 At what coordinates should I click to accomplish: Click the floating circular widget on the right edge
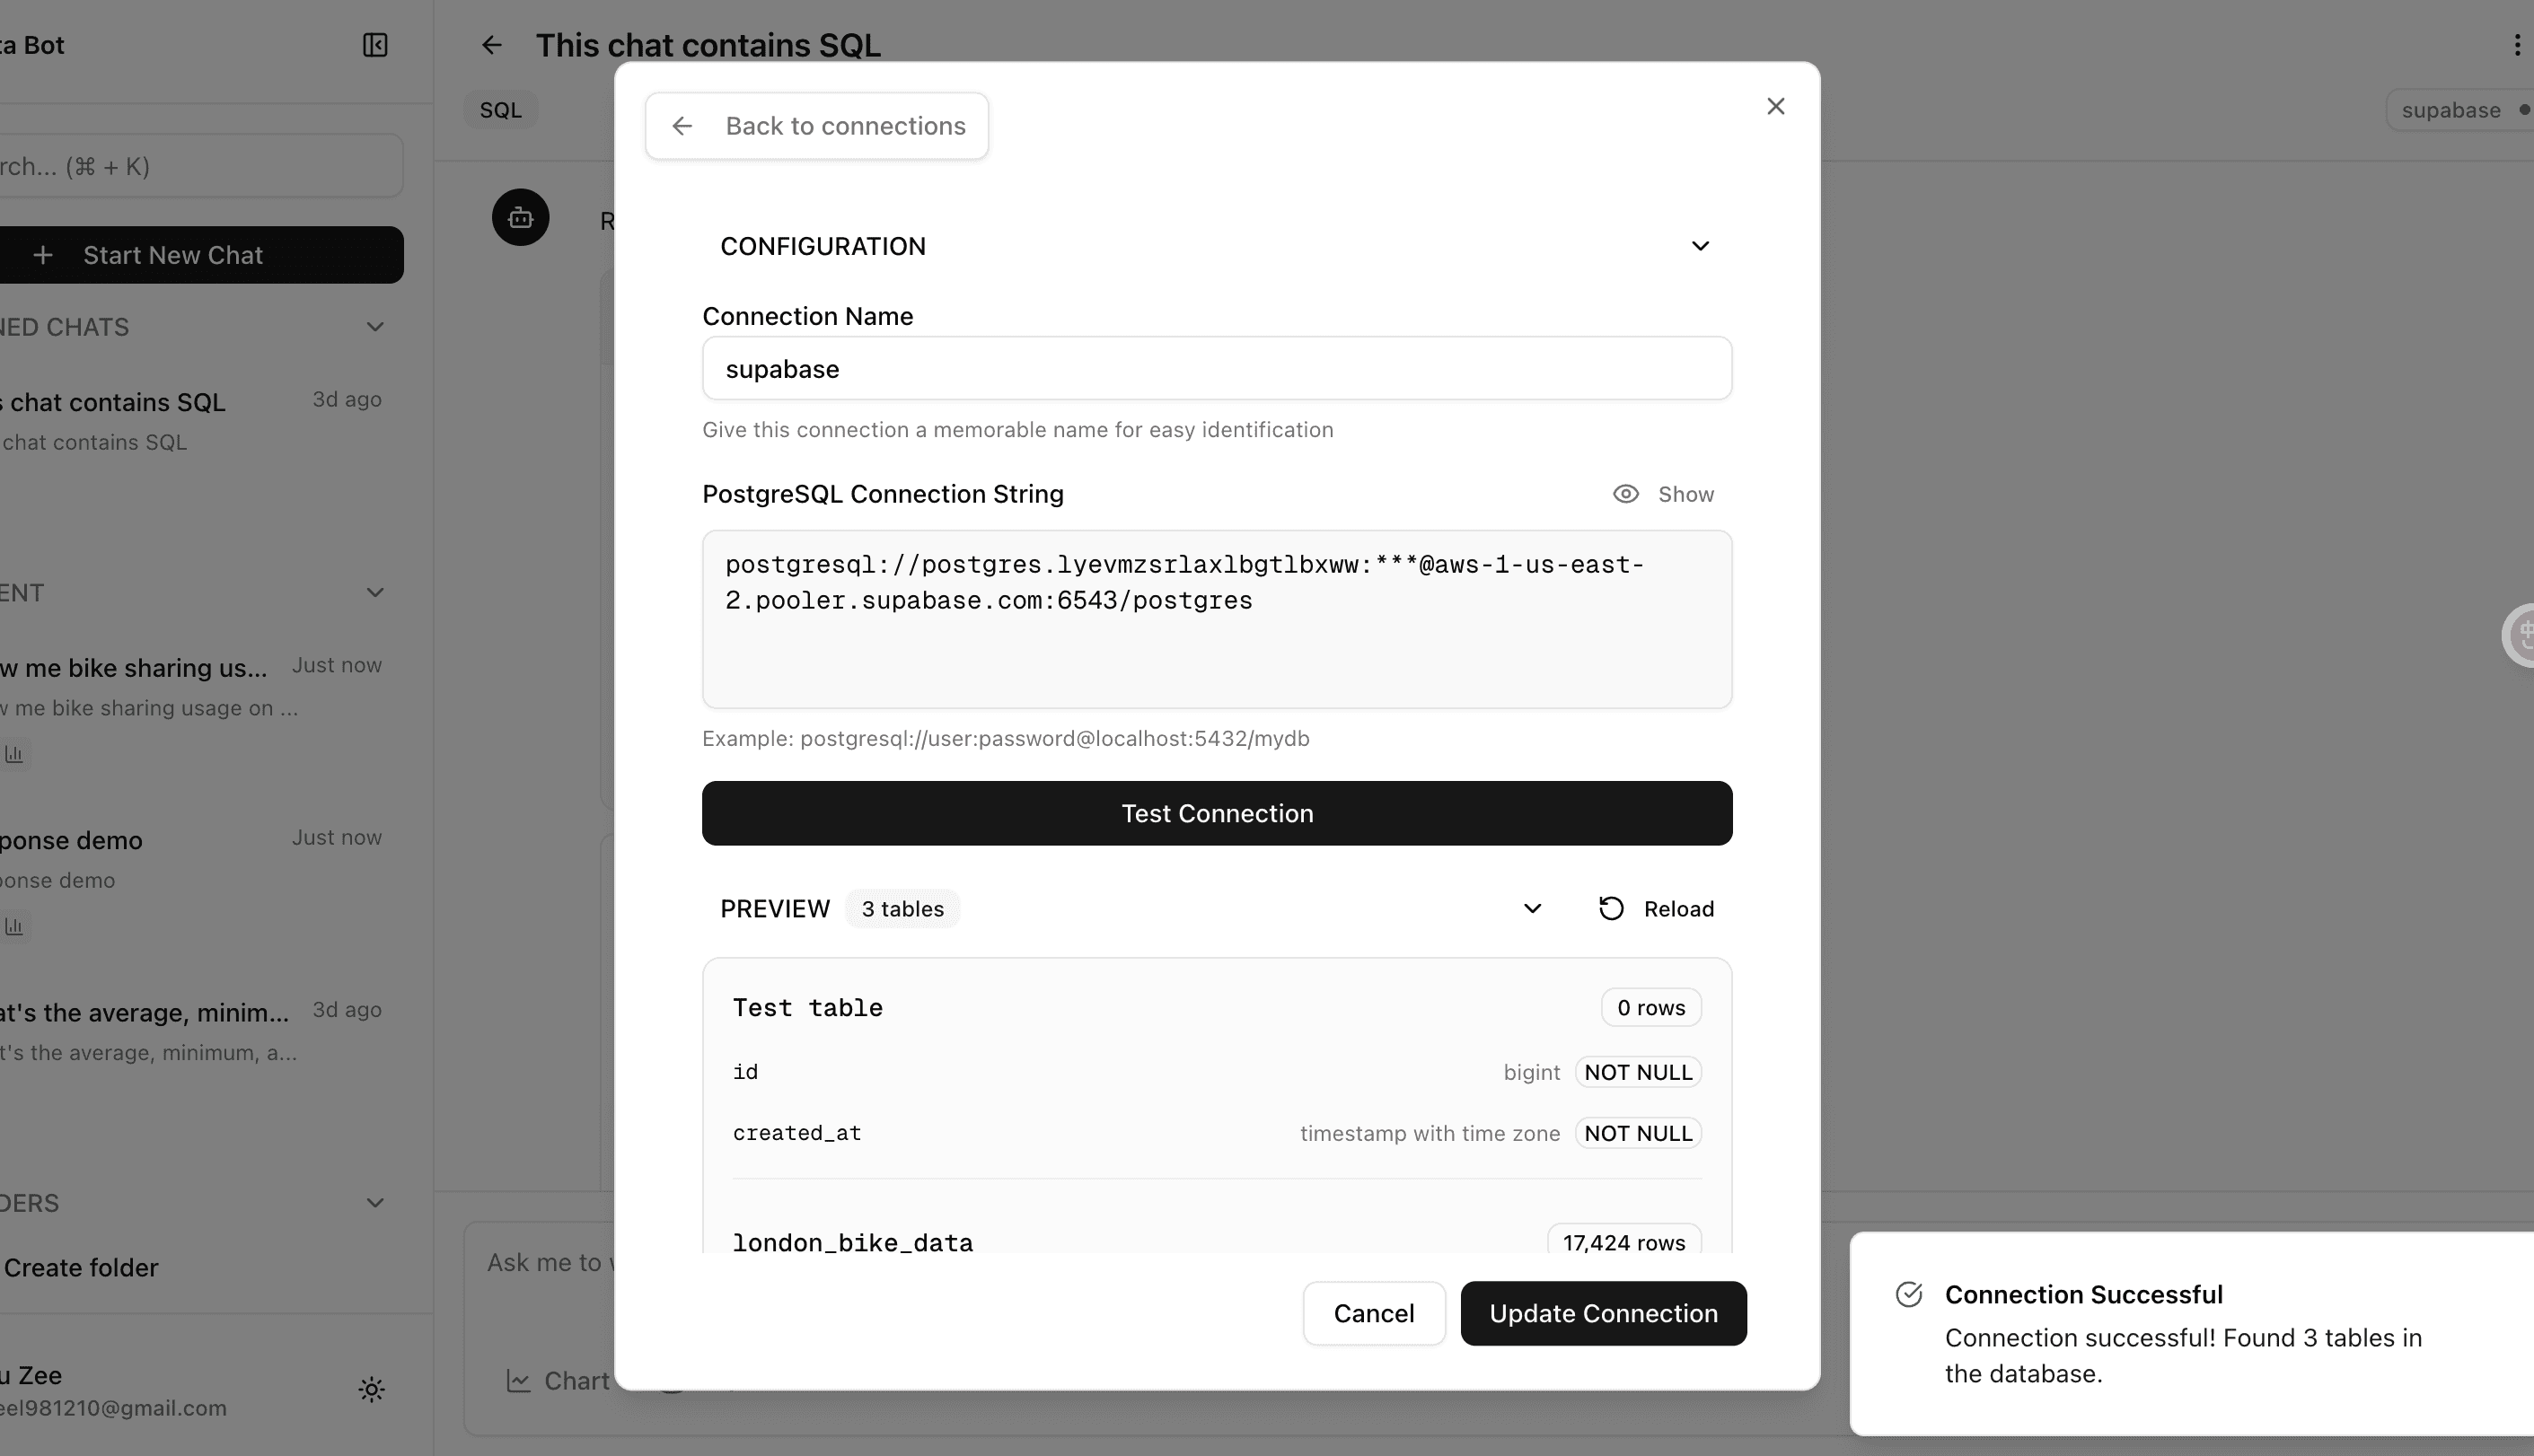[x=2522, y=635]
